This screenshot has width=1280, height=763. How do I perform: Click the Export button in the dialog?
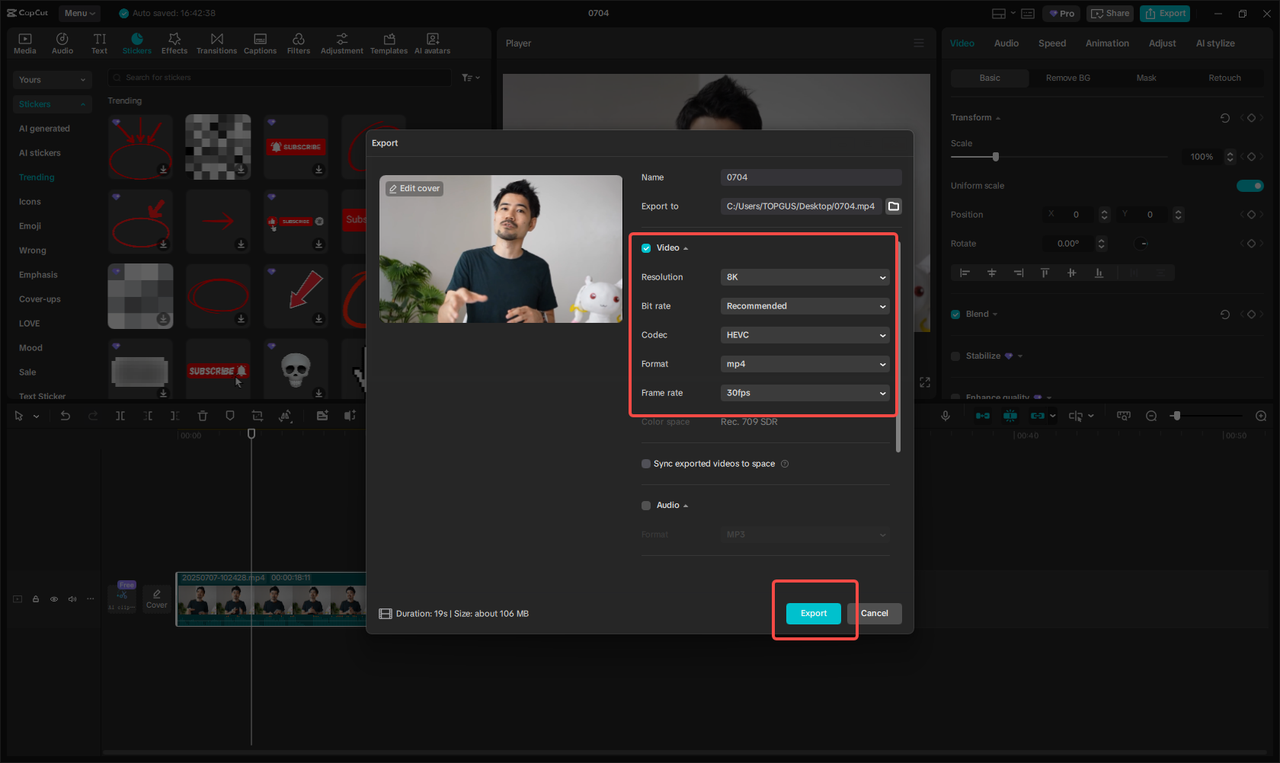pos(813,613)
